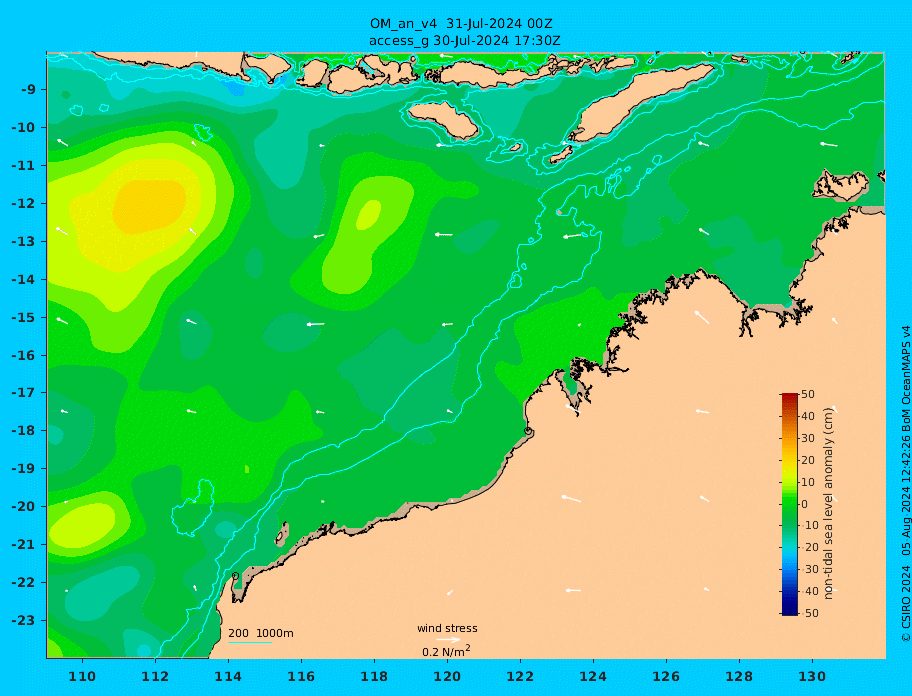Click the latitude label -12
Screen dimensions: 912x696
23,204
